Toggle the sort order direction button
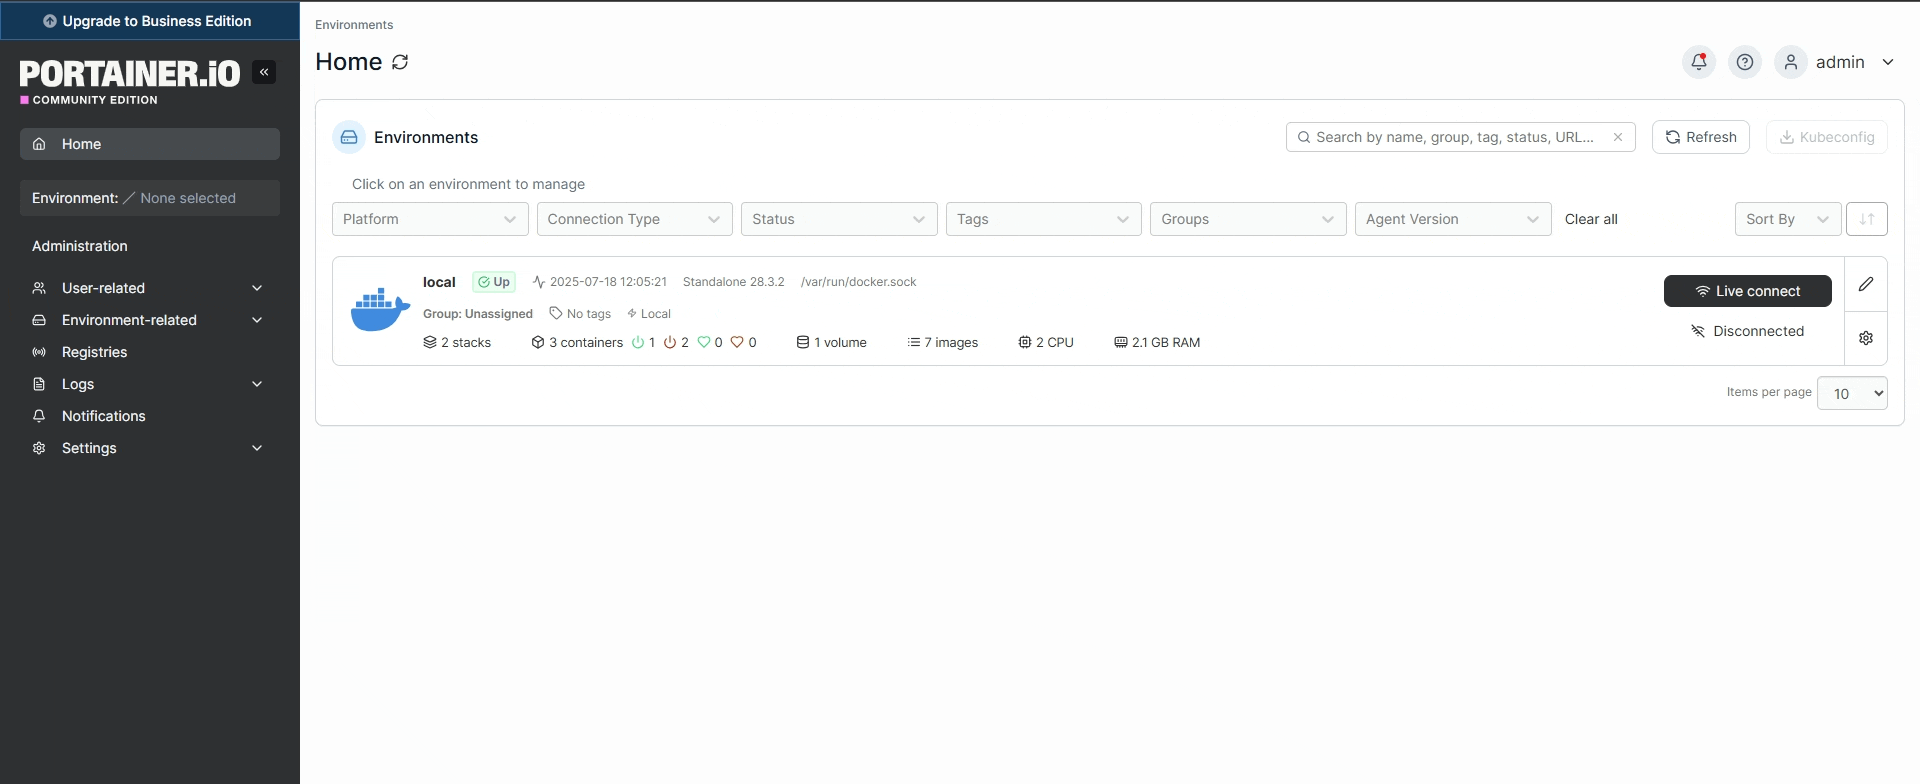The height and width of the screenshot is (784, 1920). coord(1866,219)
